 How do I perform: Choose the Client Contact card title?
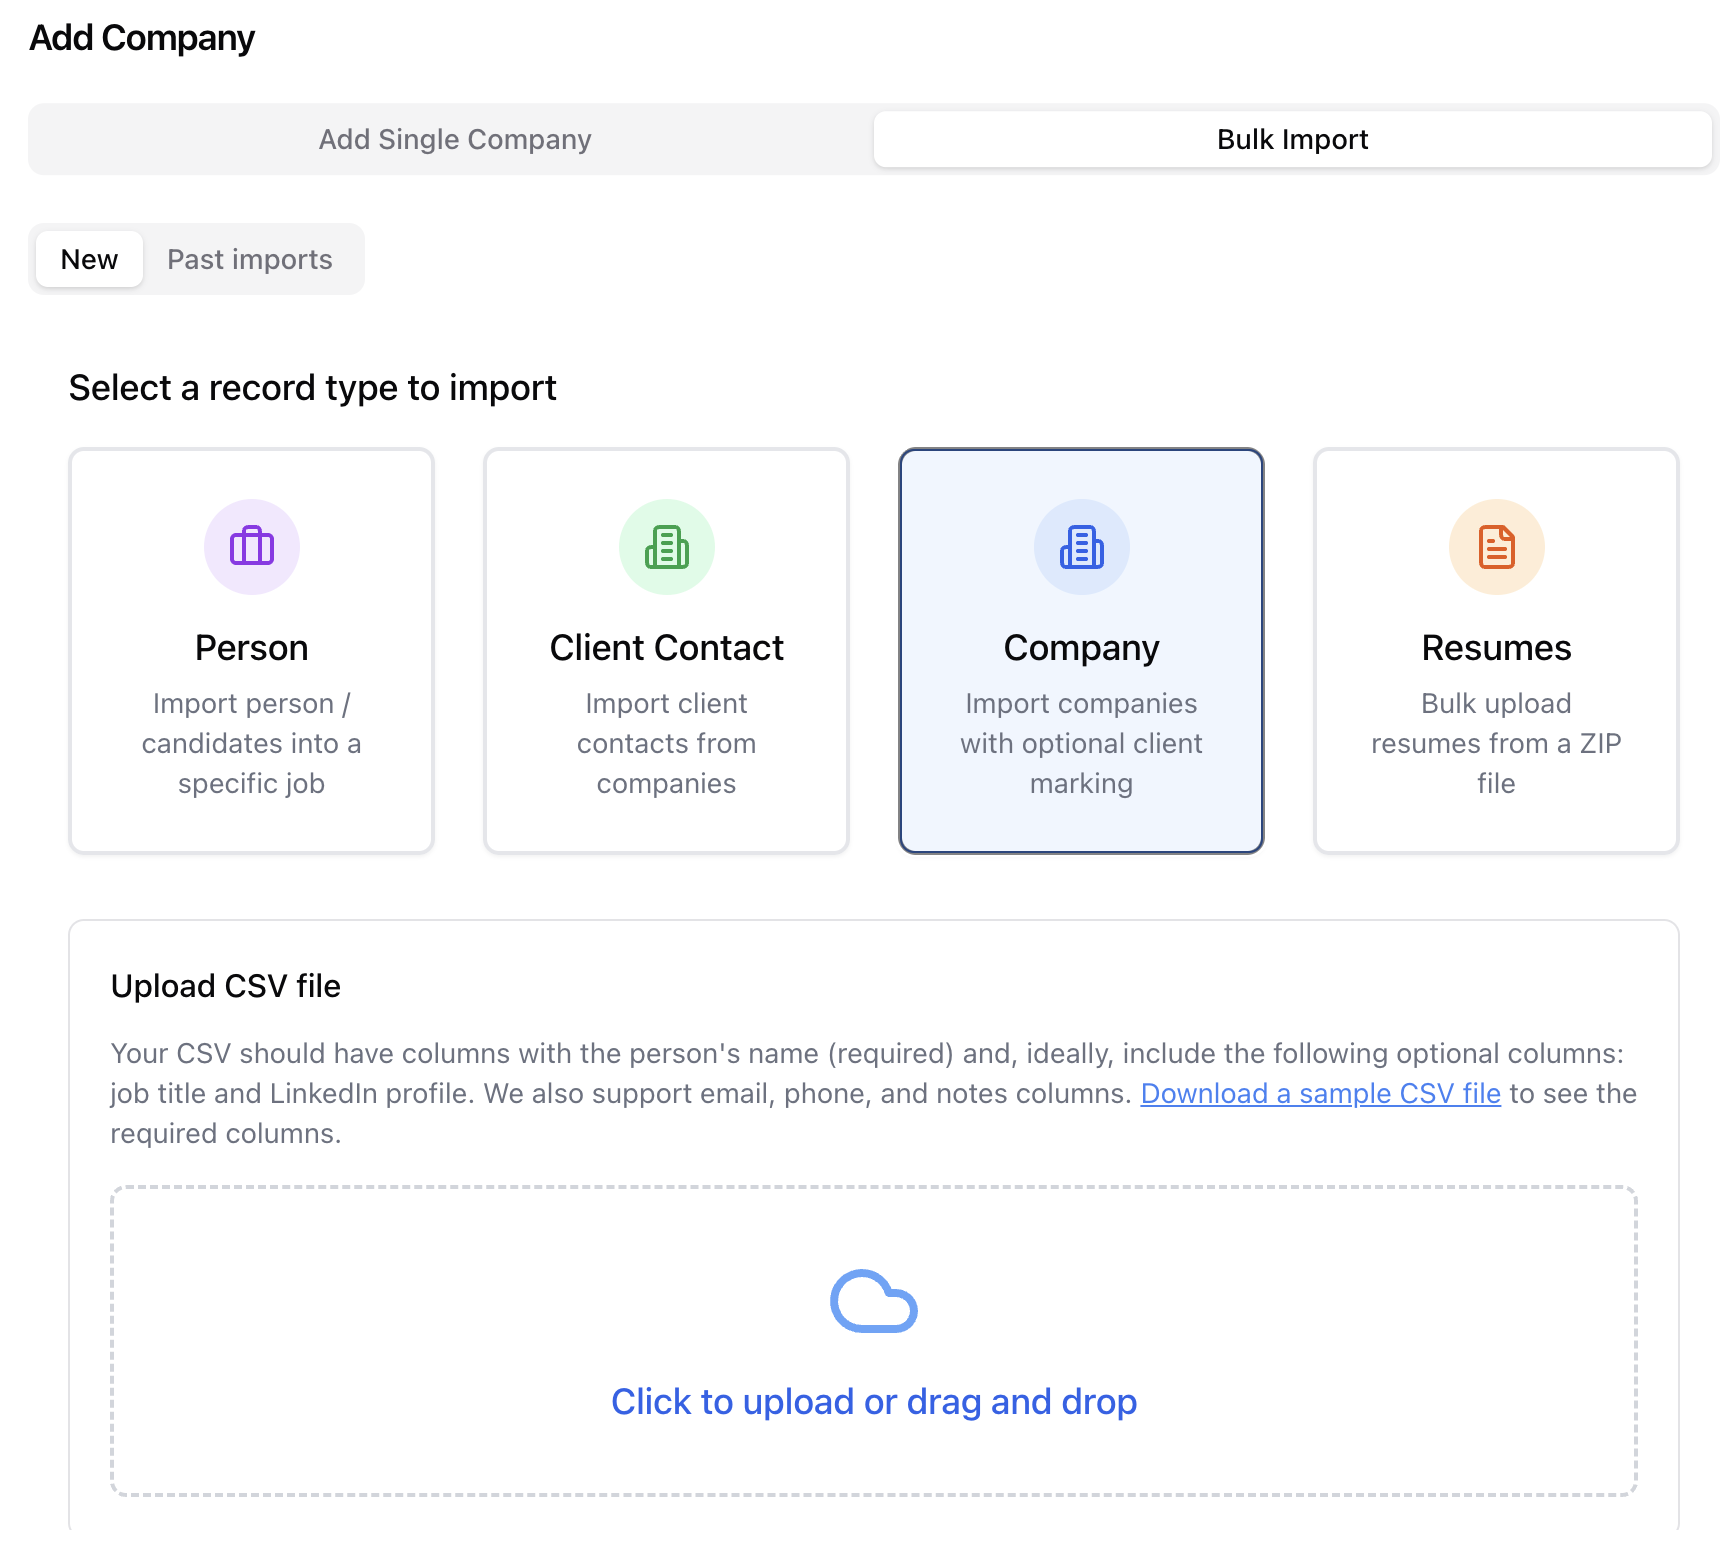[x=667, y=648]
